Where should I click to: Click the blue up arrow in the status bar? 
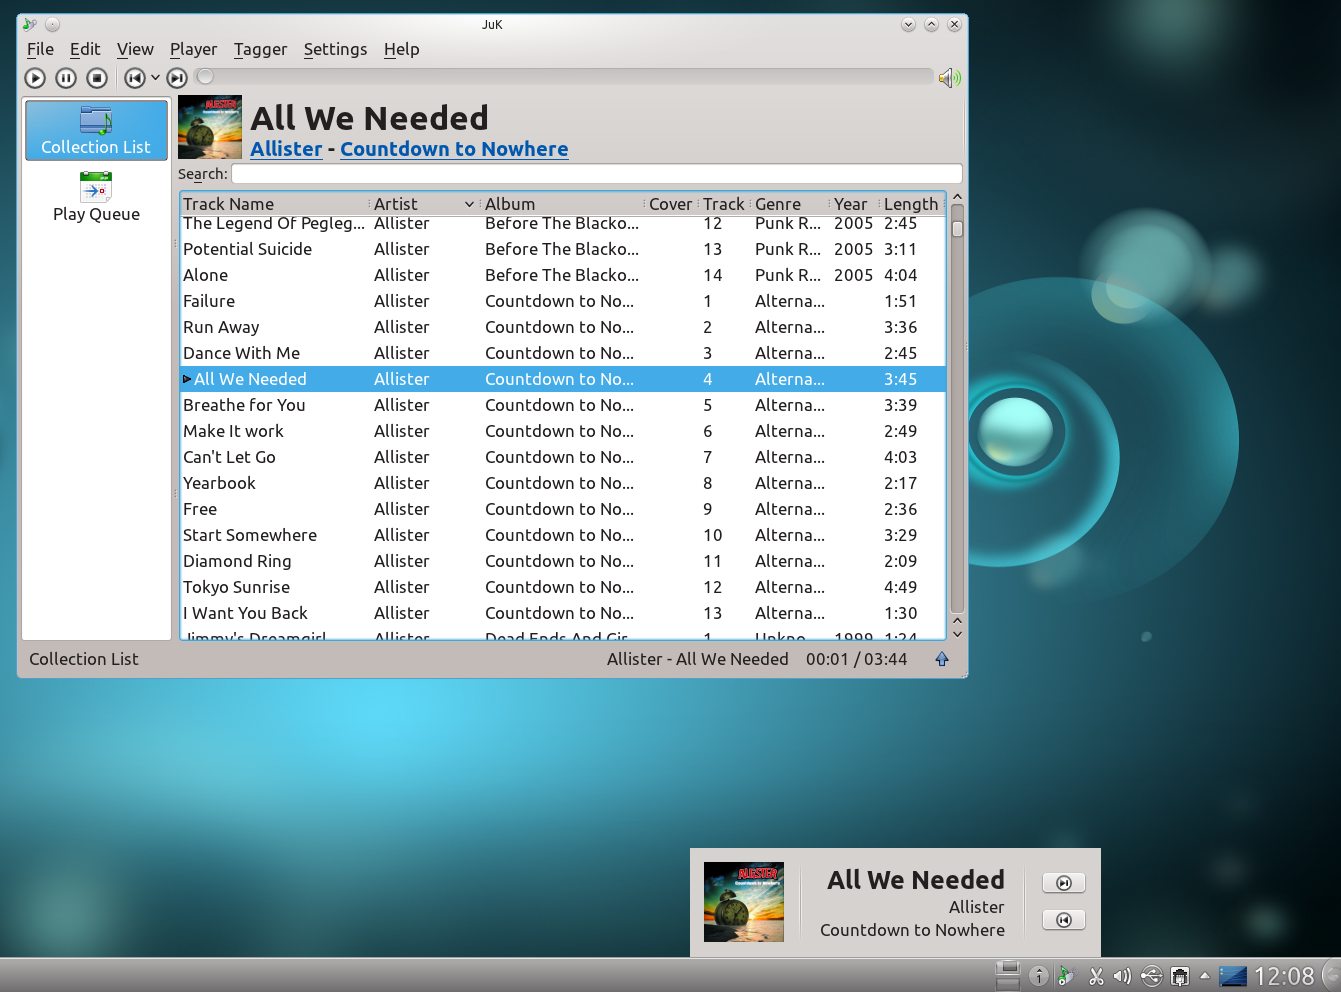941,659
